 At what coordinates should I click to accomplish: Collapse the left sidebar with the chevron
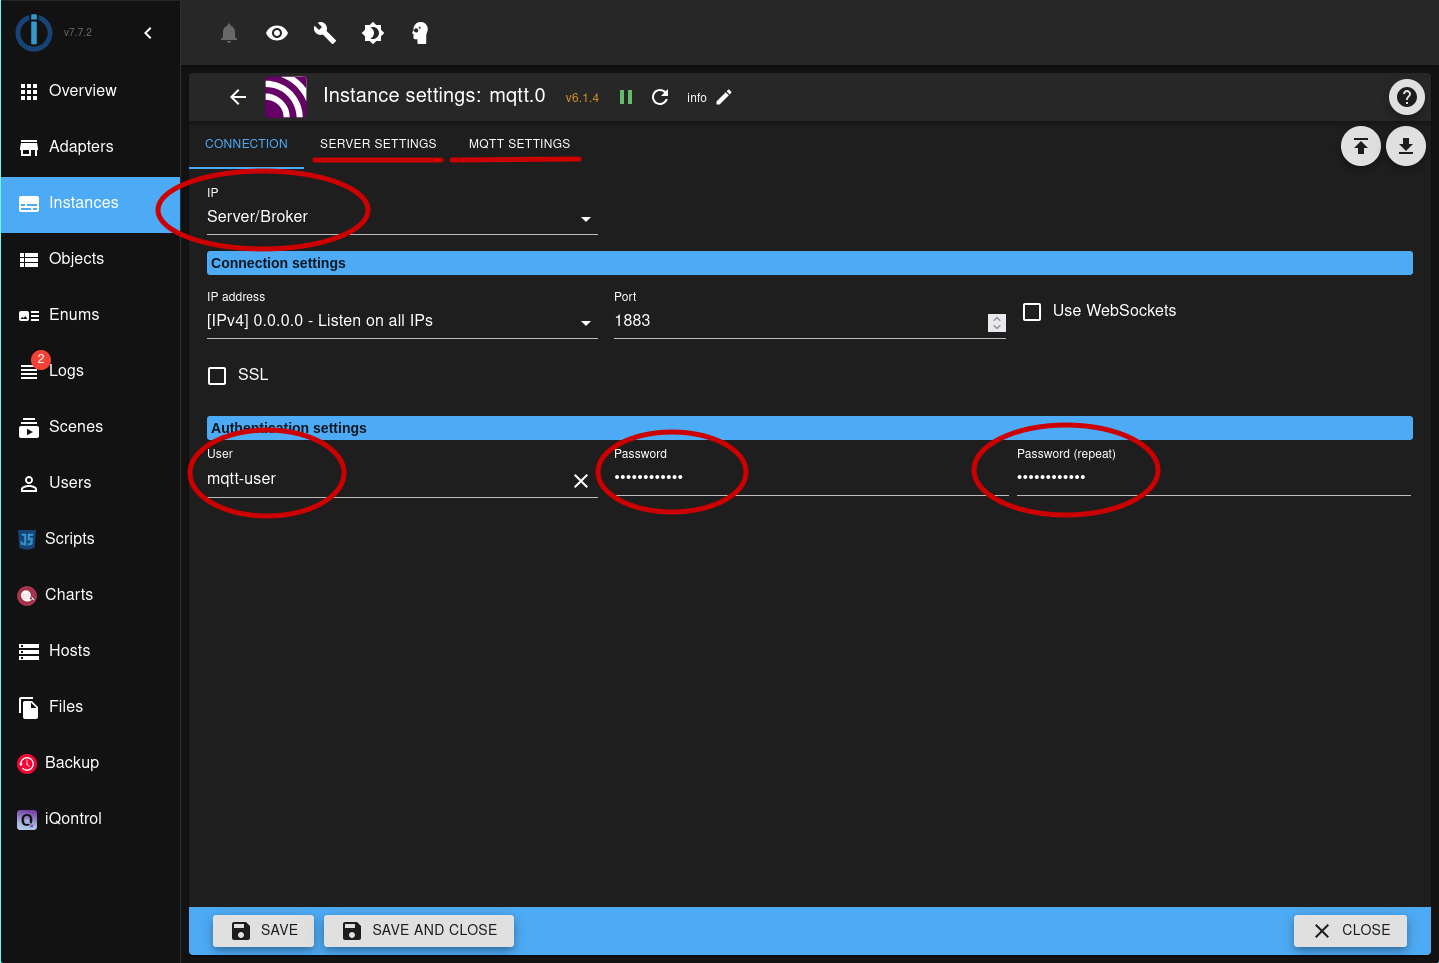(148, 32)
